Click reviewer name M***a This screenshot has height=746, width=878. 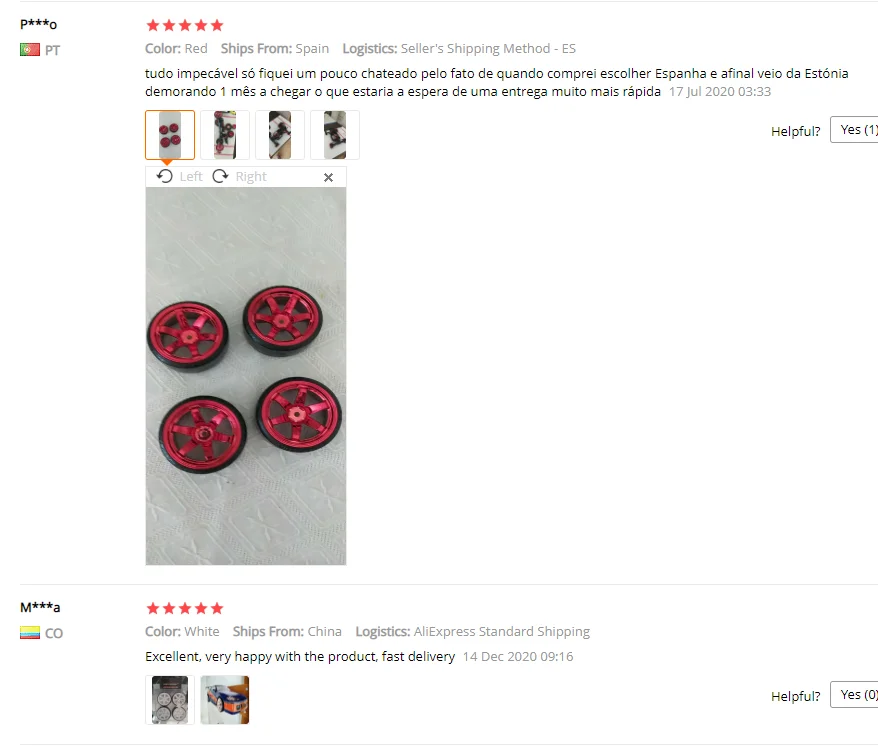40,607
